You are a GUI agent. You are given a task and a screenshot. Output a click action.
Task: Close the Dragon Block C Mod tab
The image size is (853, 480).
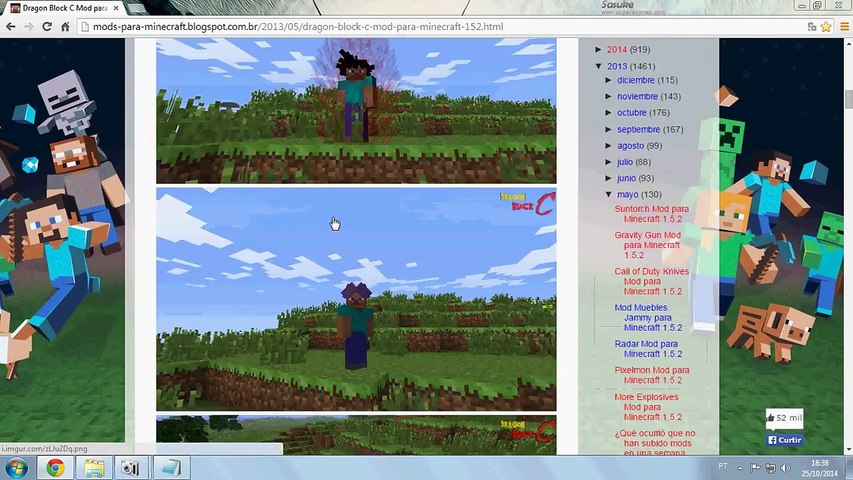(x=116, y=8)
